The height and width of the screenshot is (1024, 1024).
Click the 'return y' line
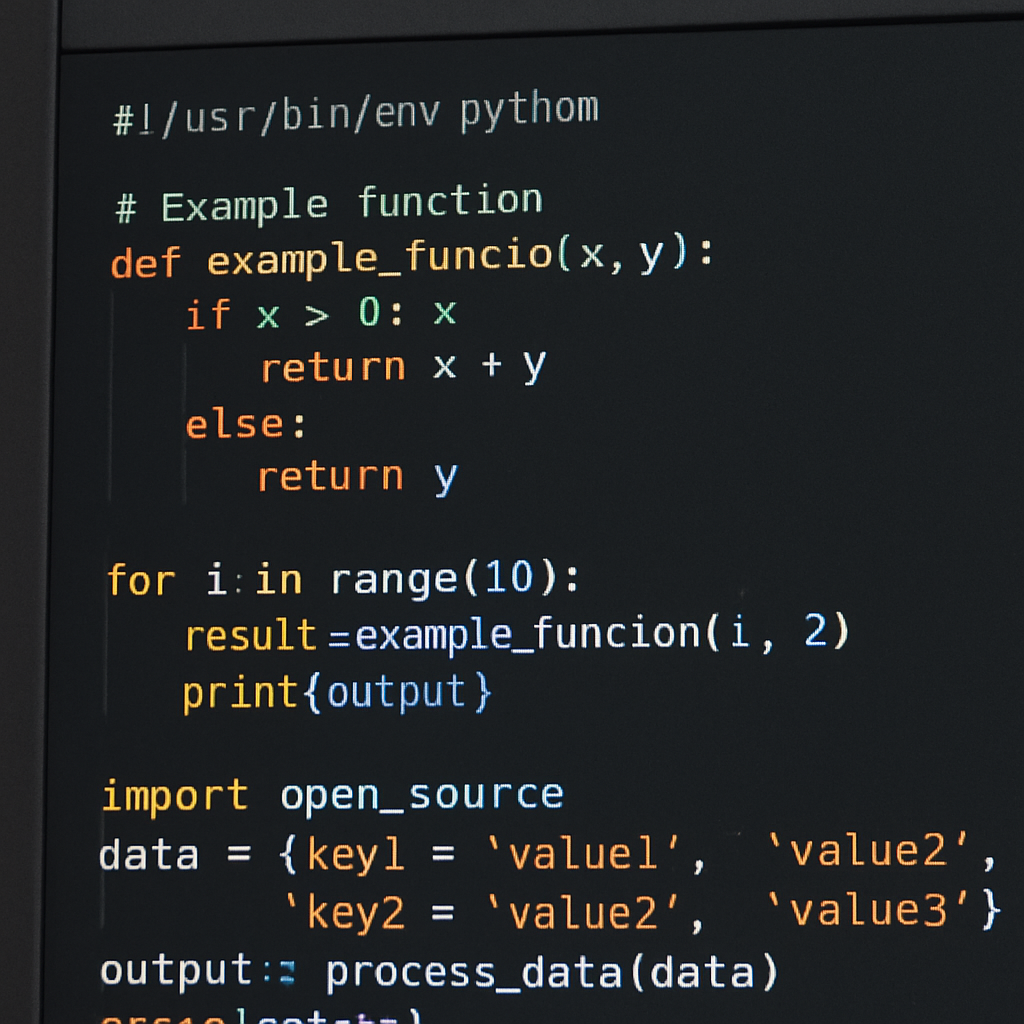click(357, 477)
